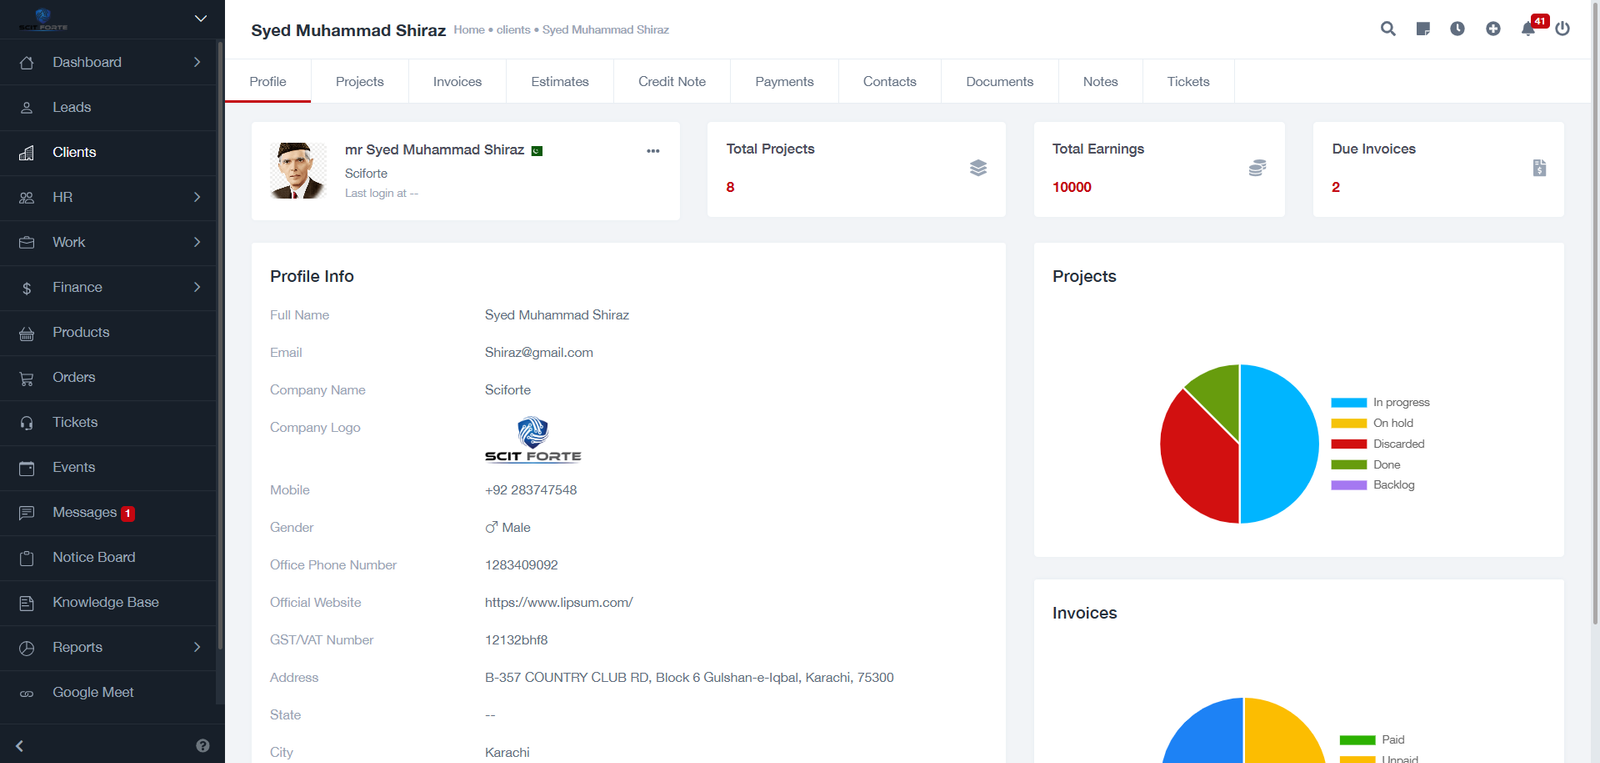1600x763 pixels.
Task: Click the Work briefcase icon
Action: [x=27, y=242]
